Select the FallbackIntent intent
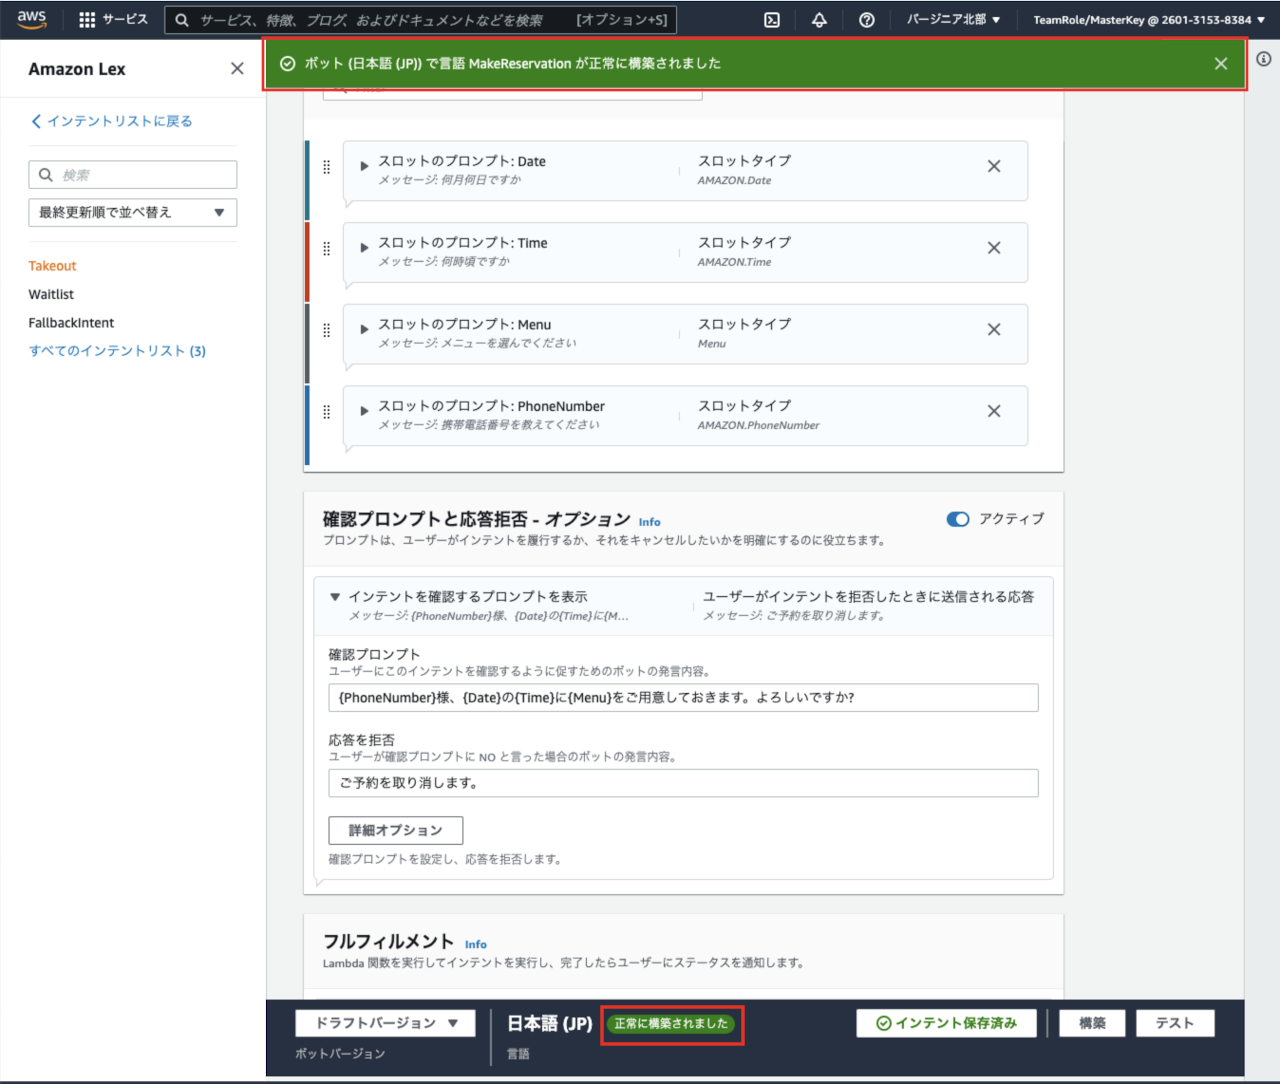1280x1084 pixels. 71,322
